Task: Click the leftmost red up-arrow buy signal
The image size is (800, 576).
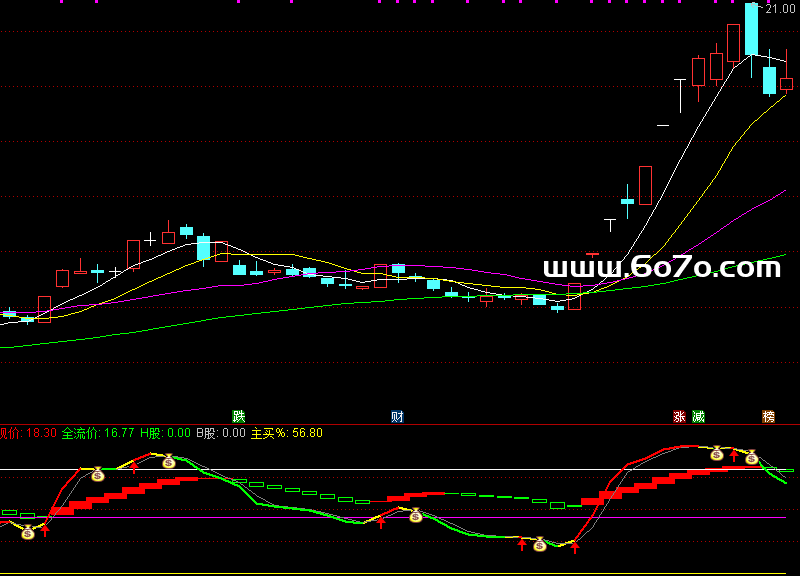Action: coord(45,531)
